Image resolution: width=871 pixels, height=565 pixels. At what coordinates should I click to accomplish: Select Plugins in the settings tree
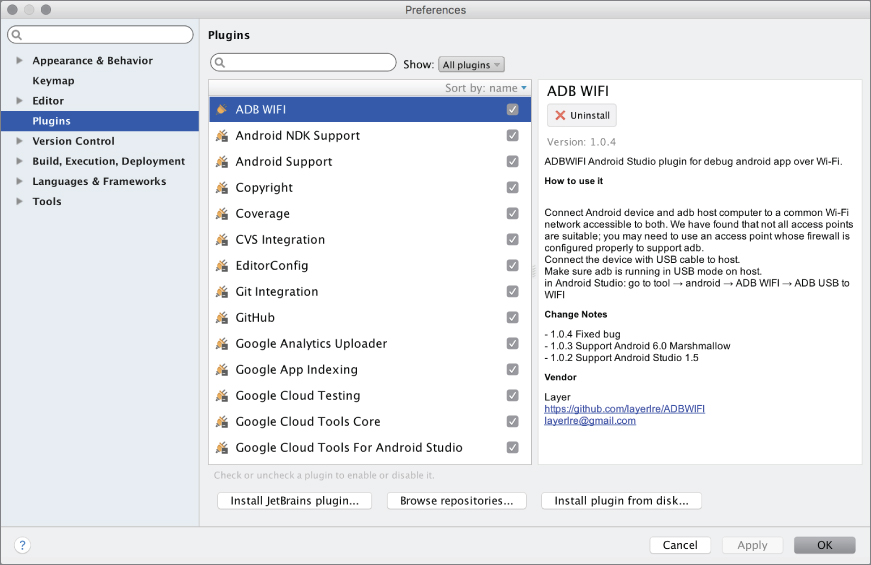point(100,121)
